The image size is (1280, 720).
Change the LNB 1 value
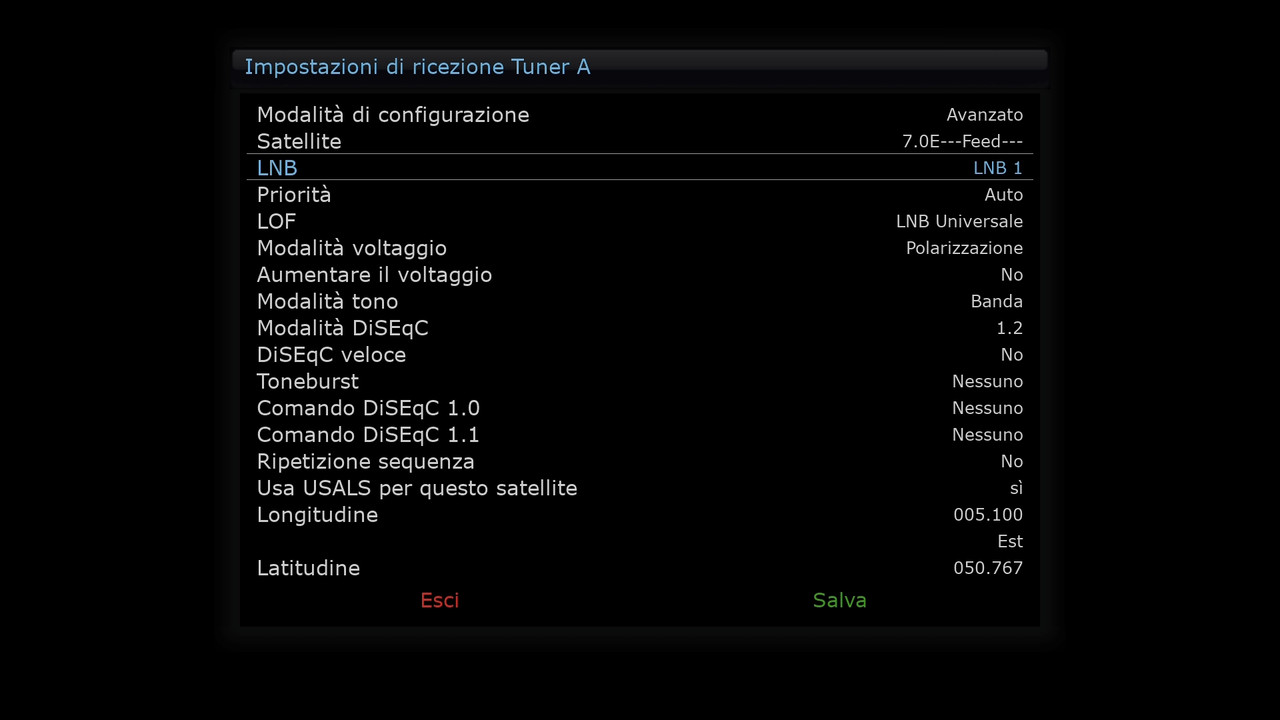pyautogui.click(x=998, y=168)
